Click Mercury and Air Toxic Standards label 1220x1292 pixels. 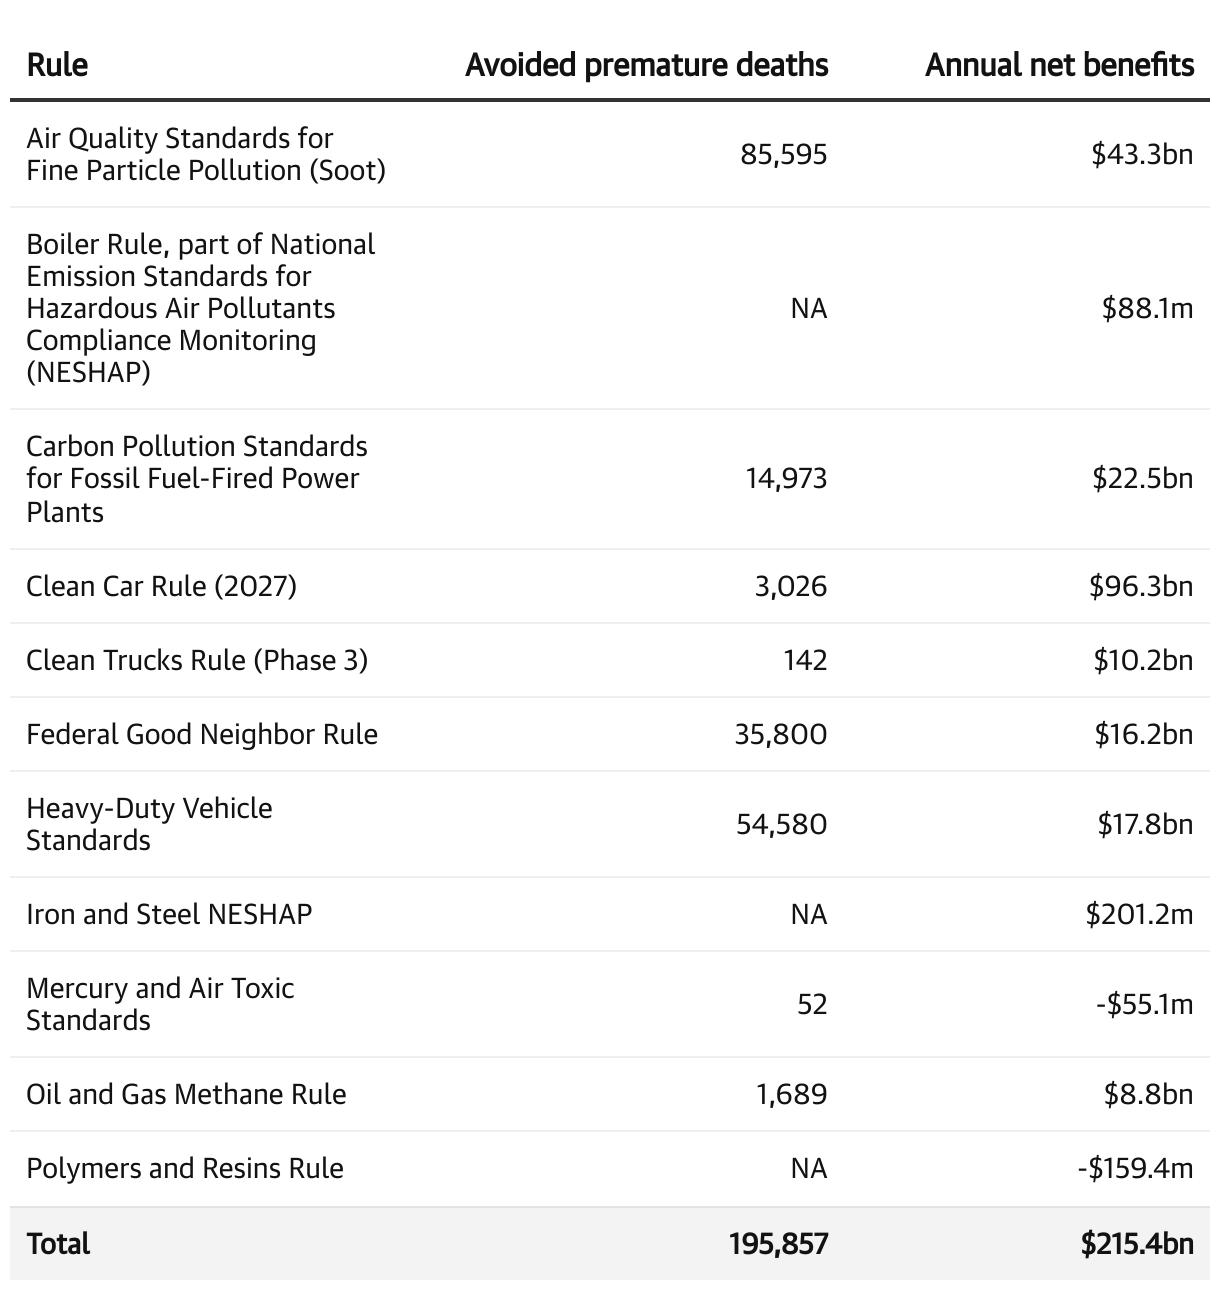click(x=160, y=1004)
